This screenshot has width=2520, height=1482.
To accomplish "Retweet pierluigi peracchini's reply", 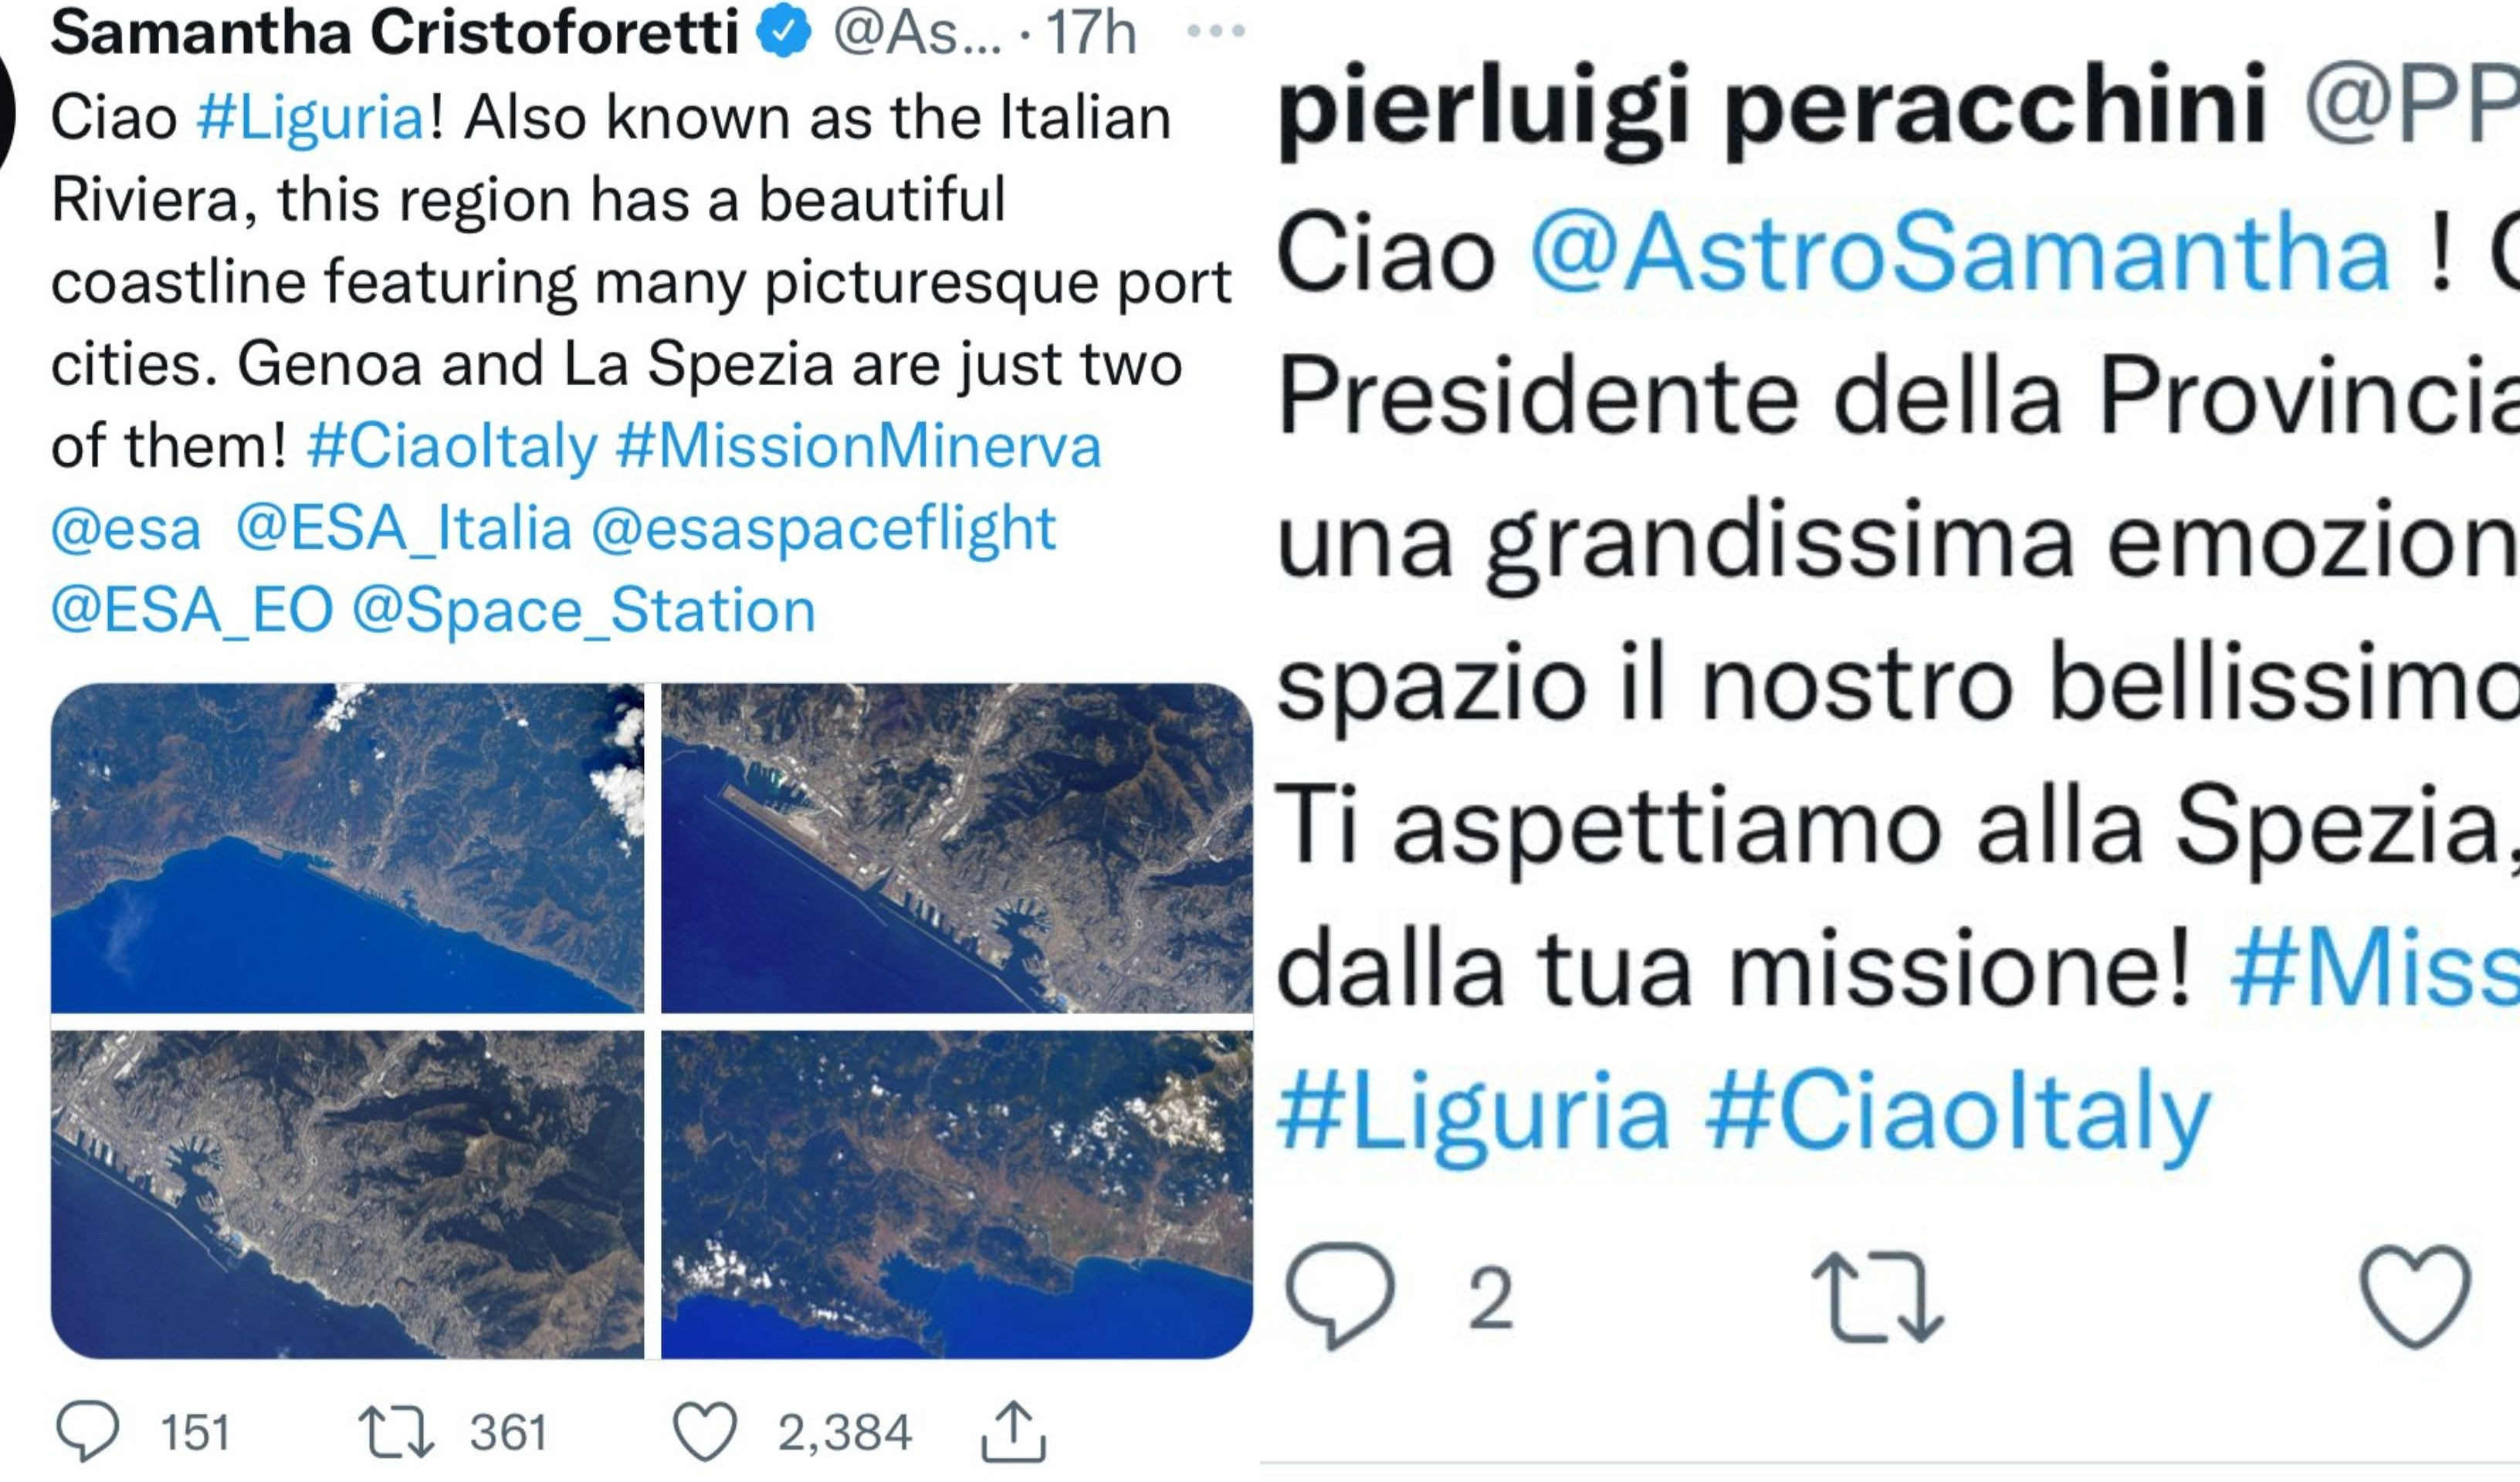I will click(x=1877, y=1297).
